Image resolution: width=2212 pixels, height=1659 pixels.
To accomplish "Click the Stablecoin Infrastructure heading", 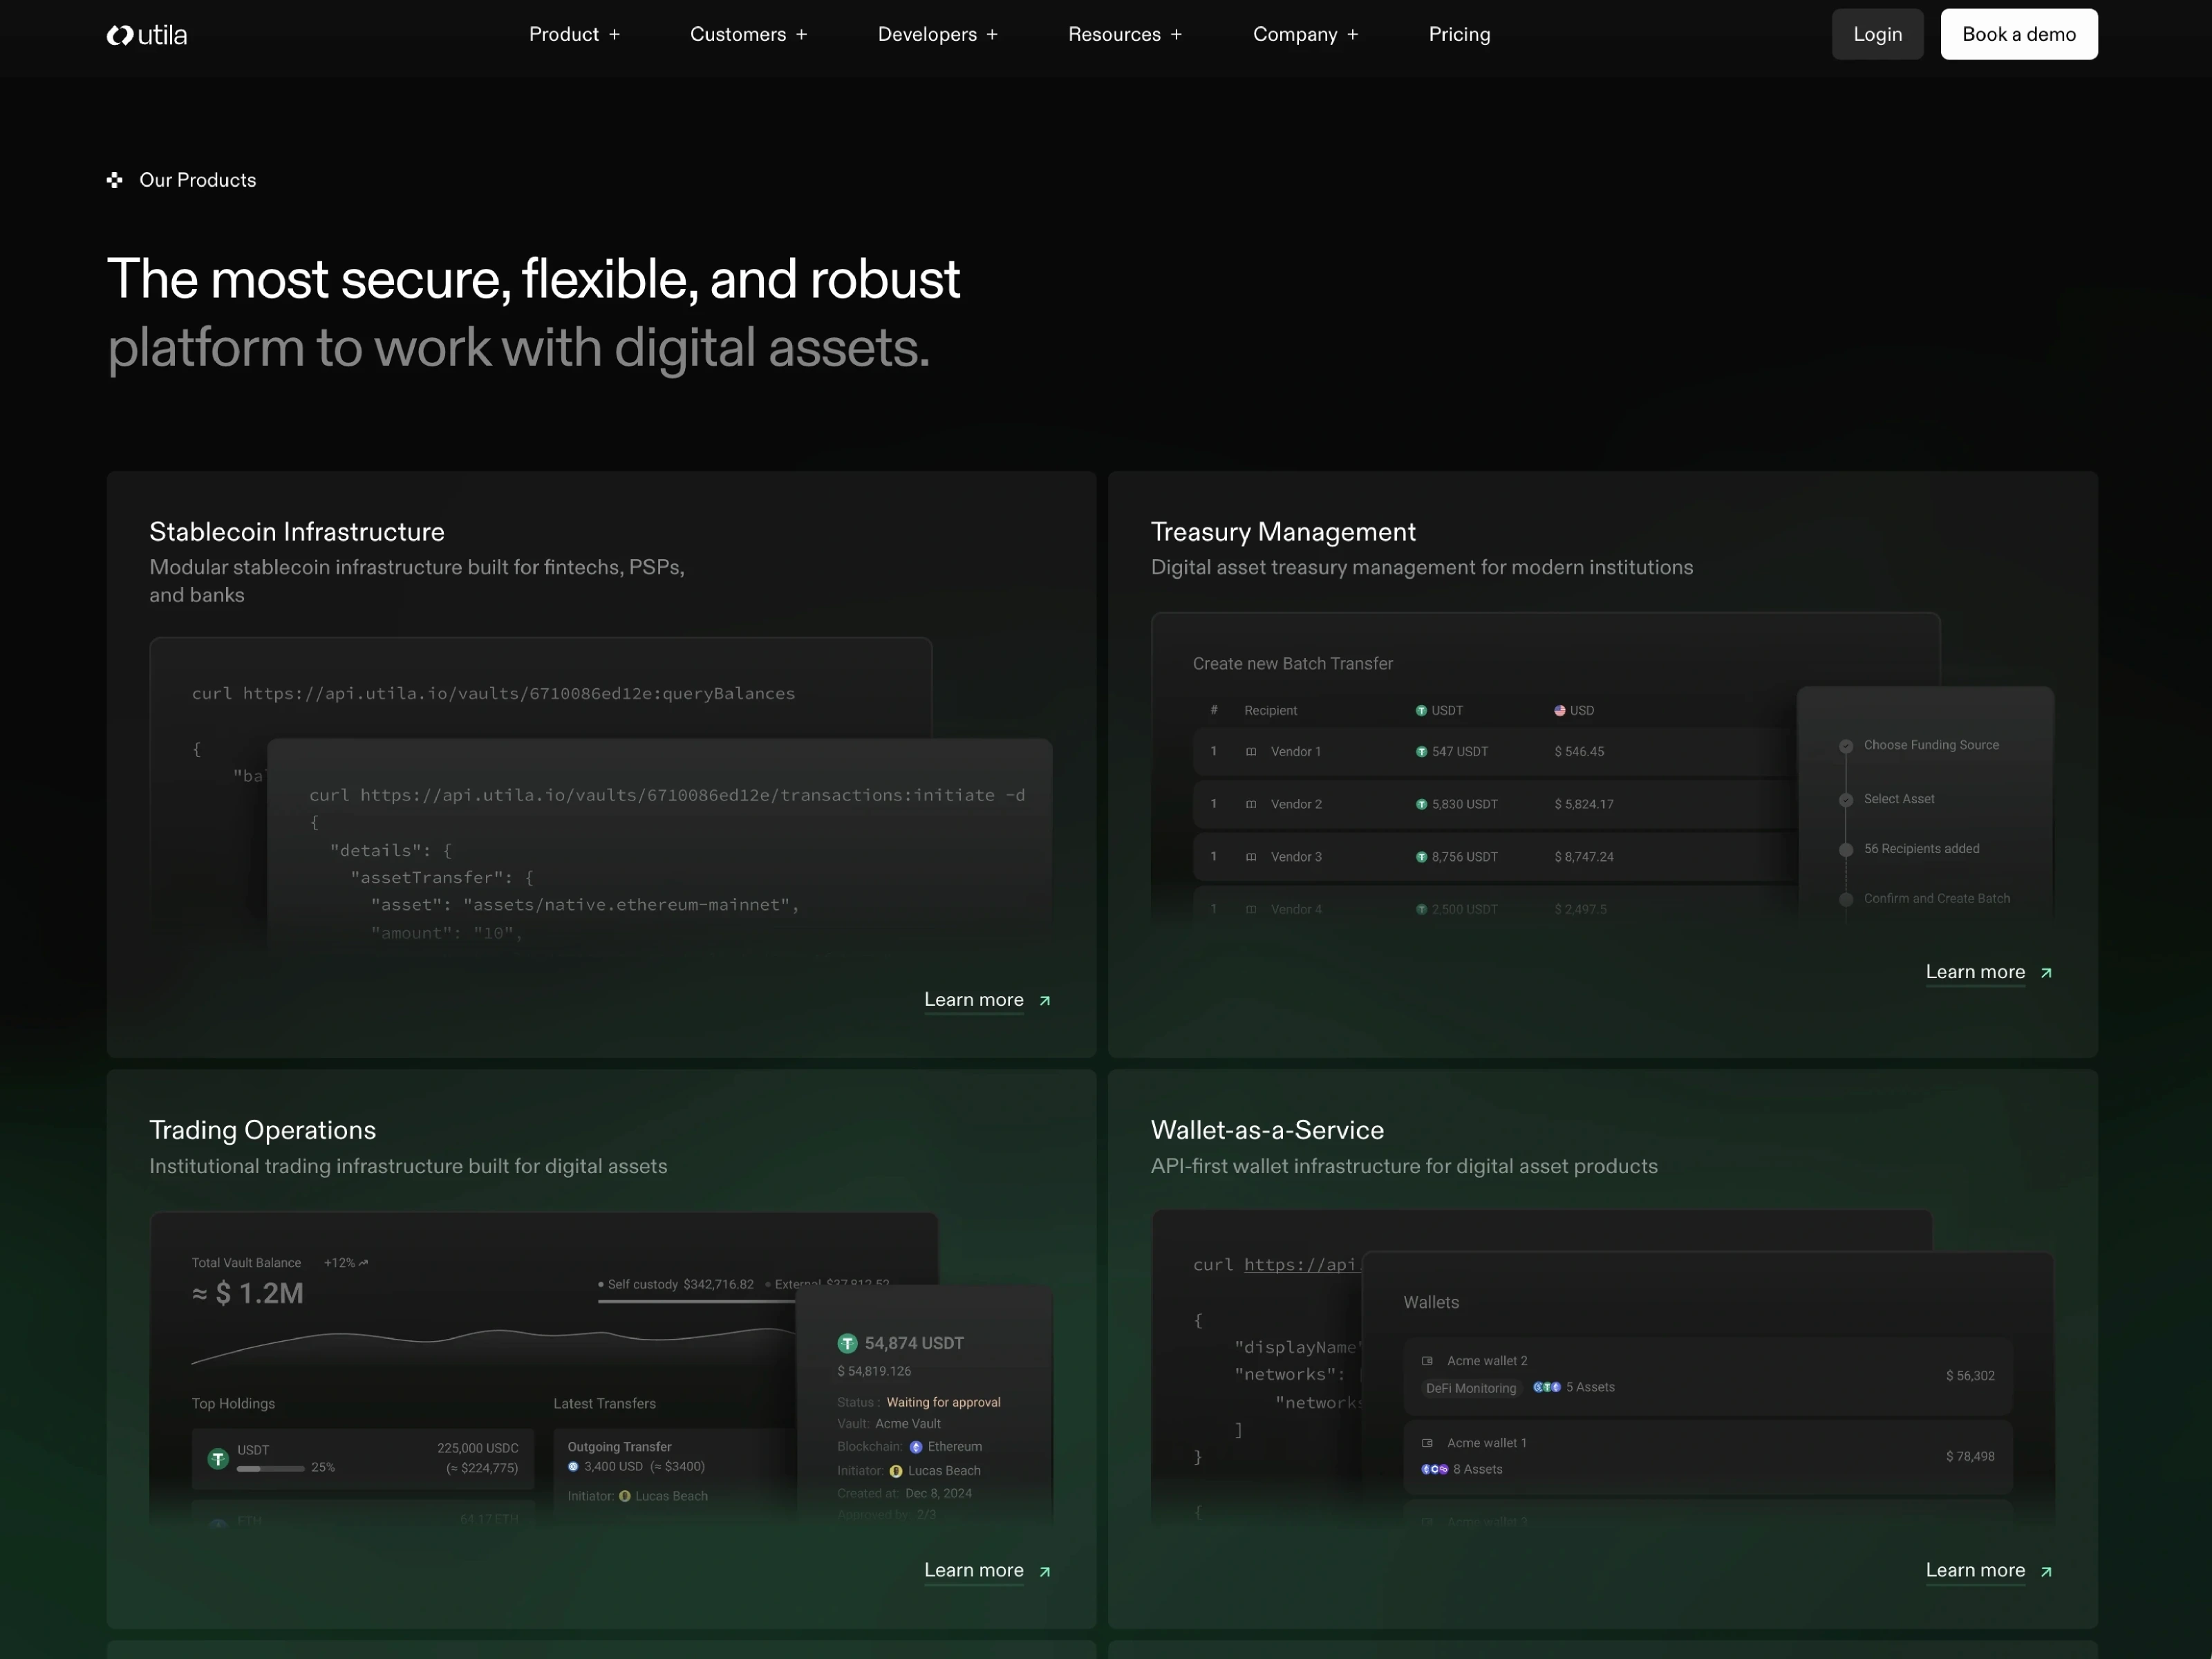I will tap(297, 532).
